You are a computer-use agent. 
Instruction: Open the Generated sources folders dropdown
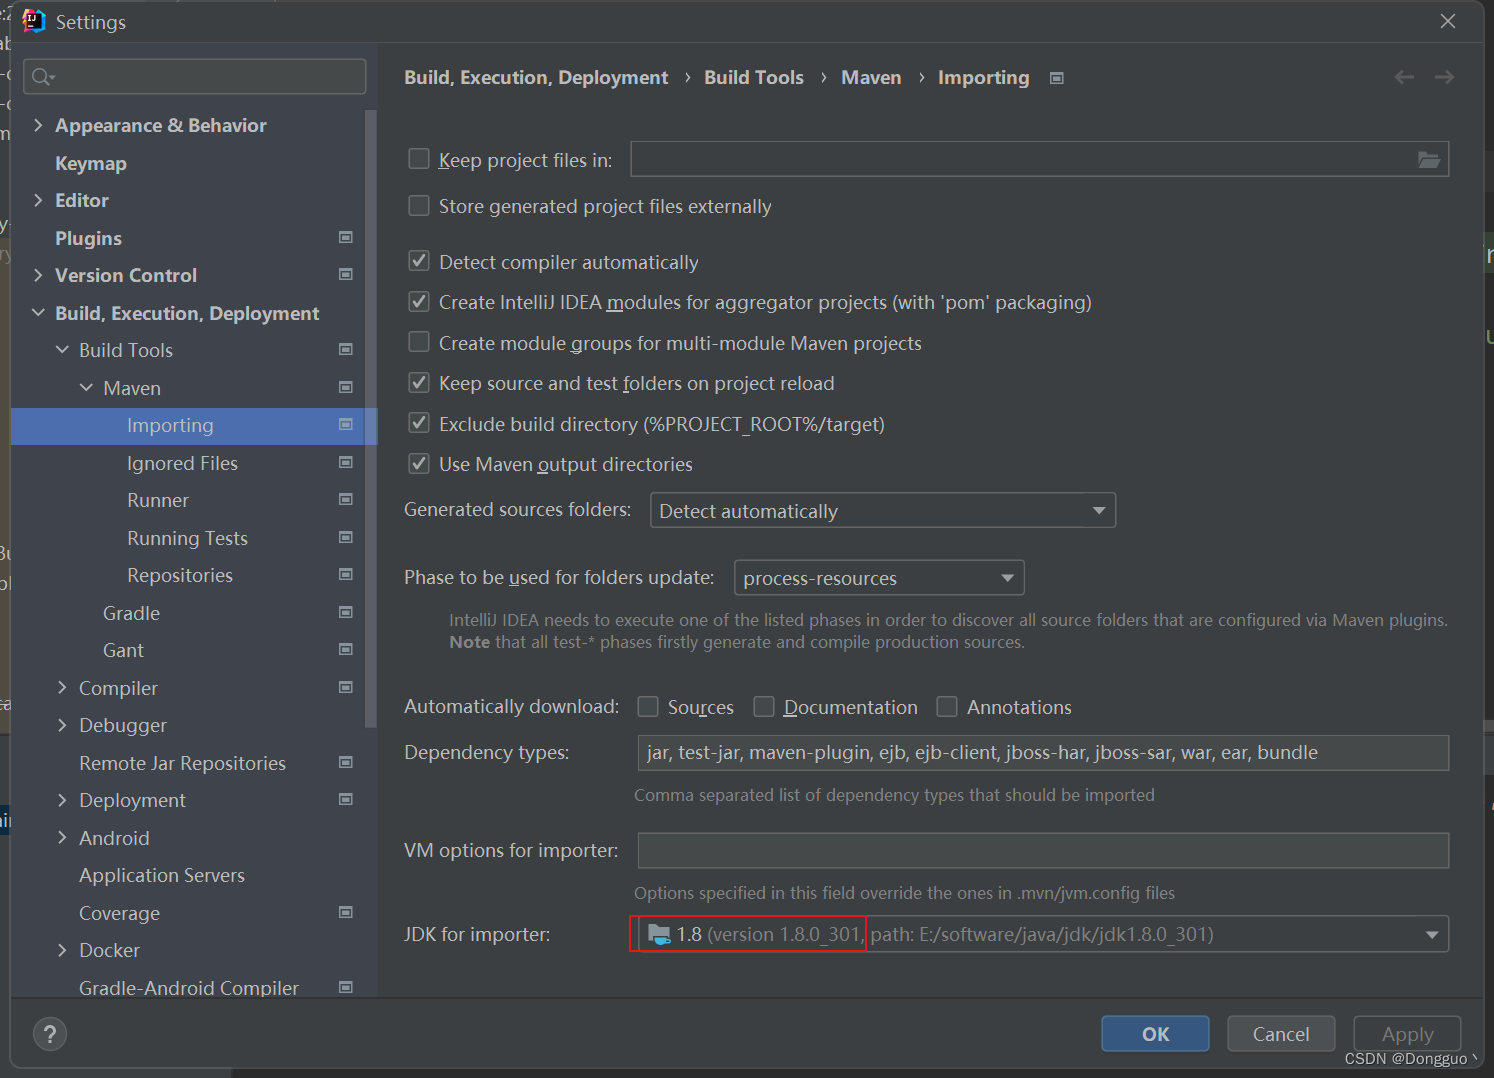(x=883, y=510)
